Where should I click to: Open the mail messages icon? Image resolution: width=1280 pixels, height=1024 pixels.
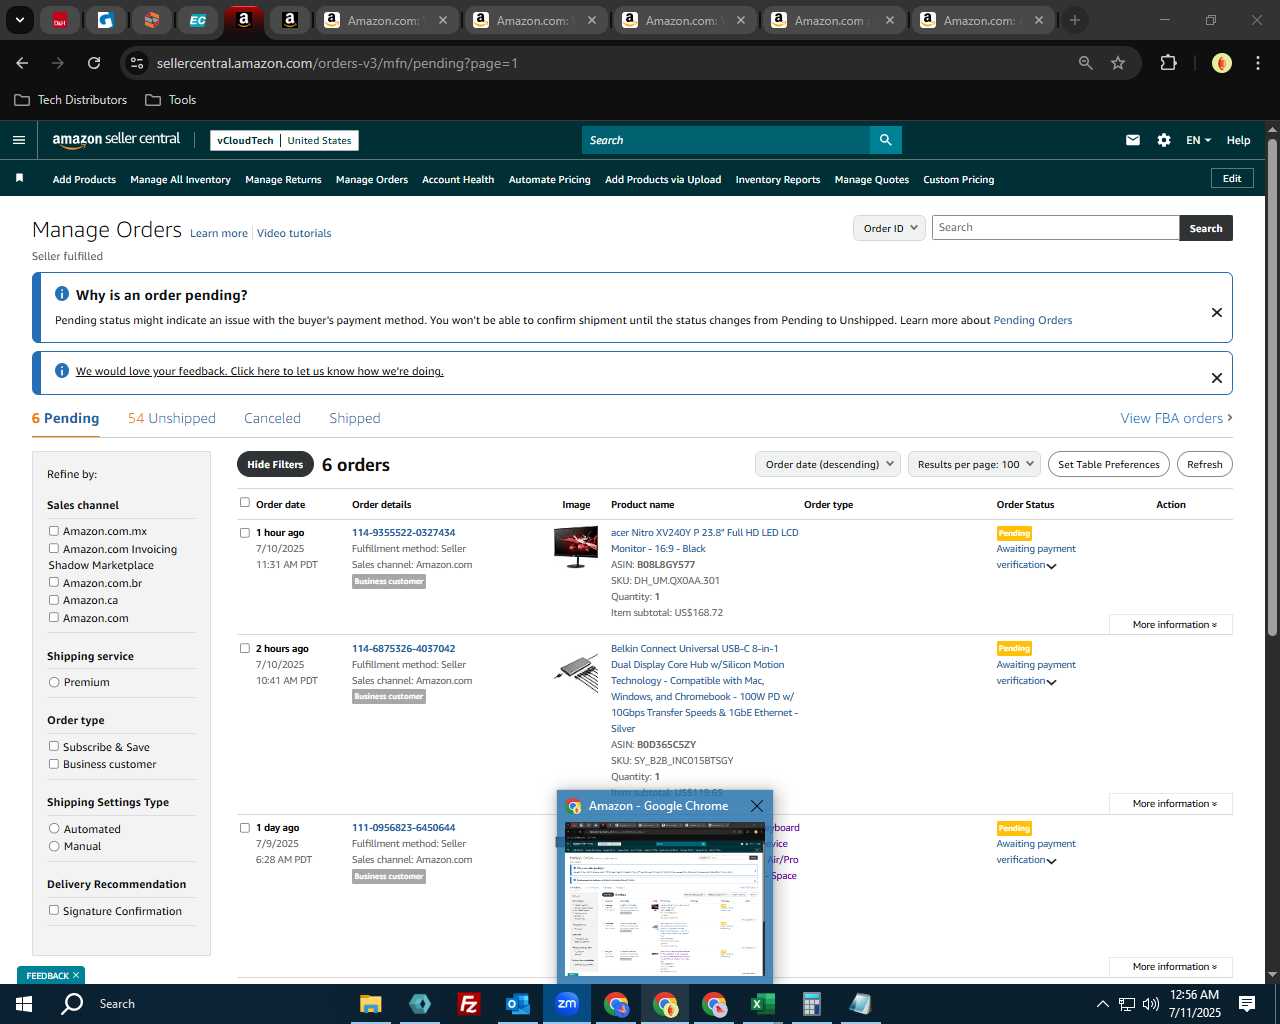point(1133,140)
